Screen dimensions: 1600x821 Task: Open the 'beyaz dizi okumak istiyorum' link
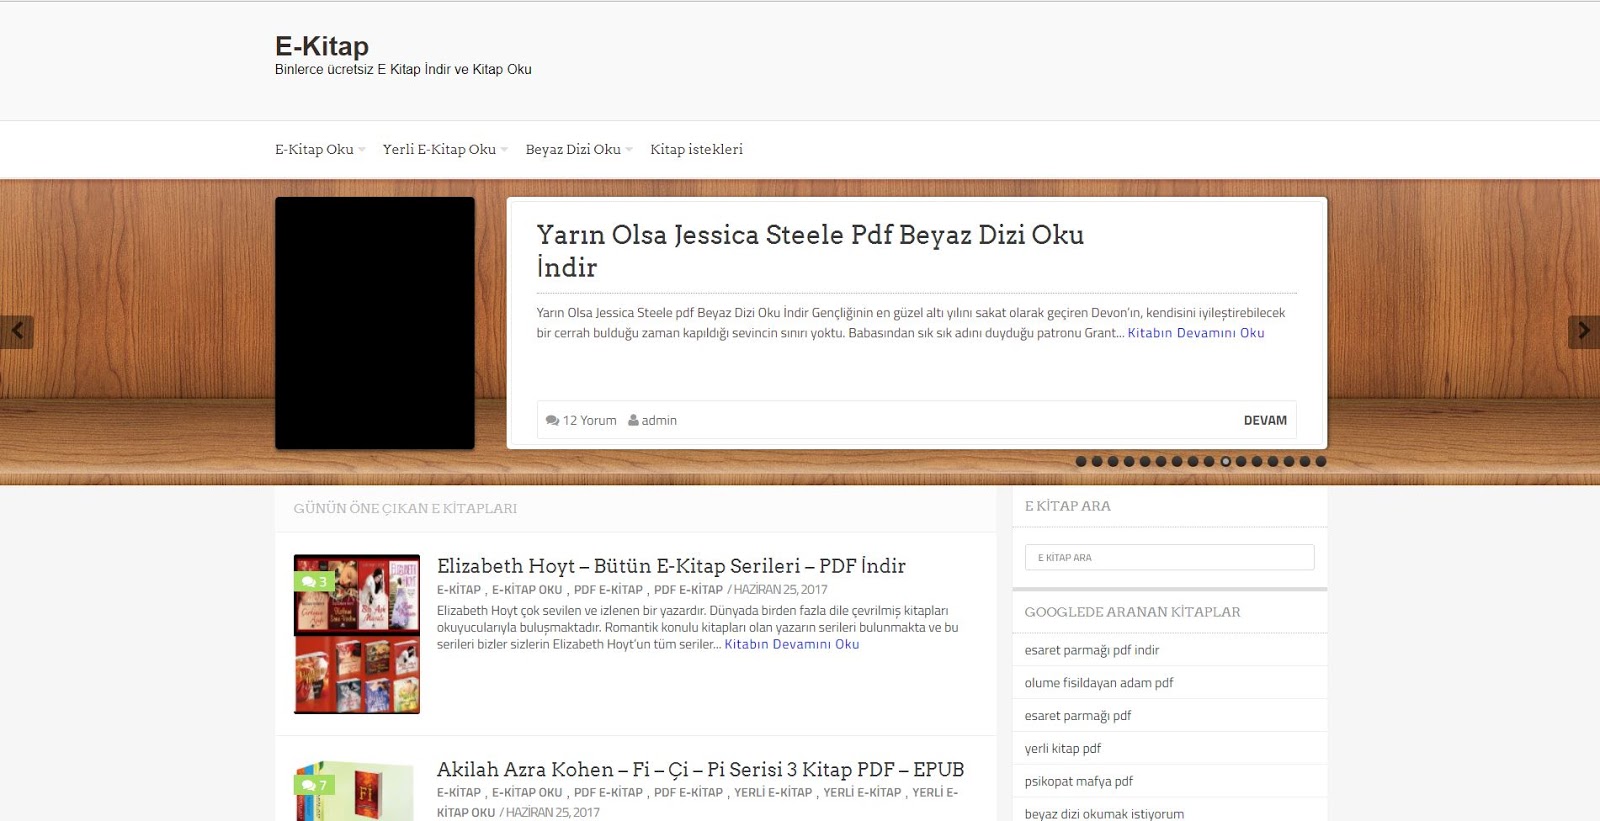(1104, 814)
